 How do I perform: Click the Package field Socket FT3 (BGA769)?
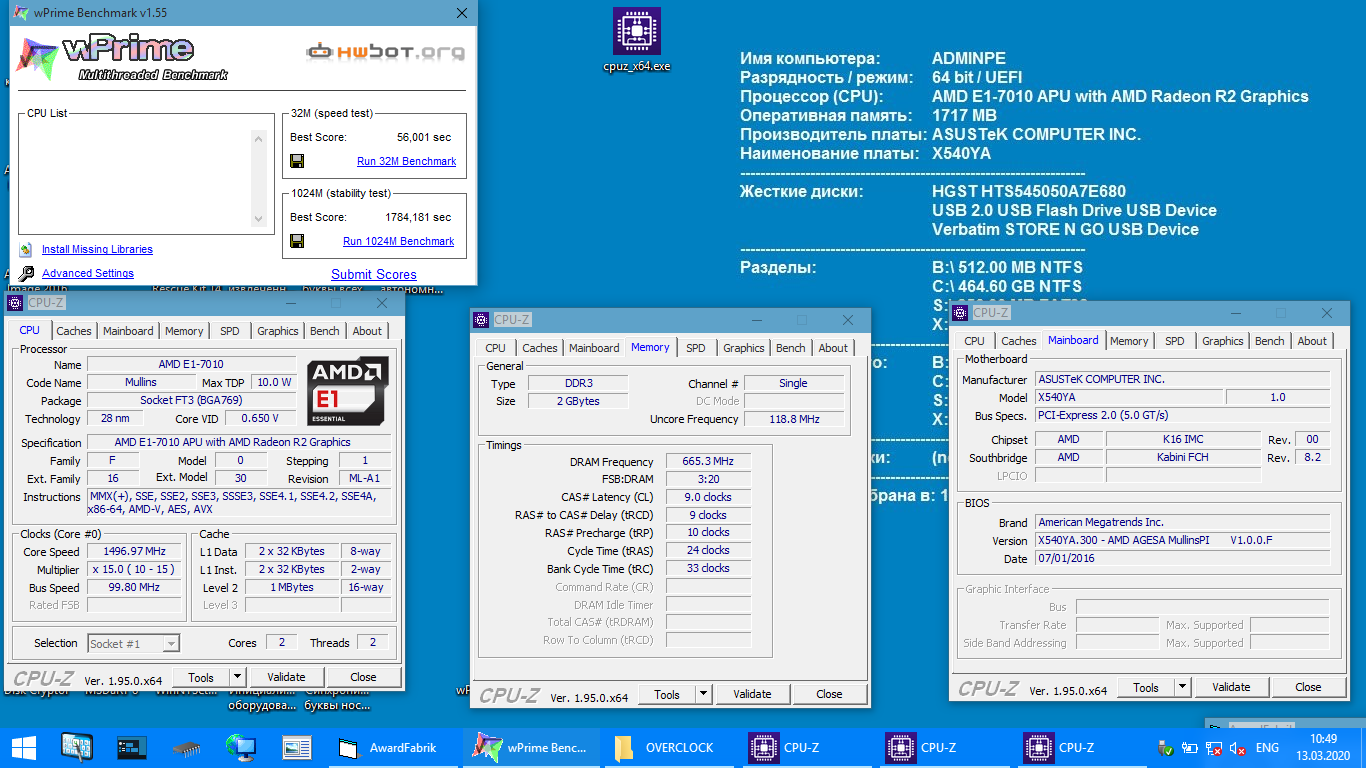coord(192,400)
